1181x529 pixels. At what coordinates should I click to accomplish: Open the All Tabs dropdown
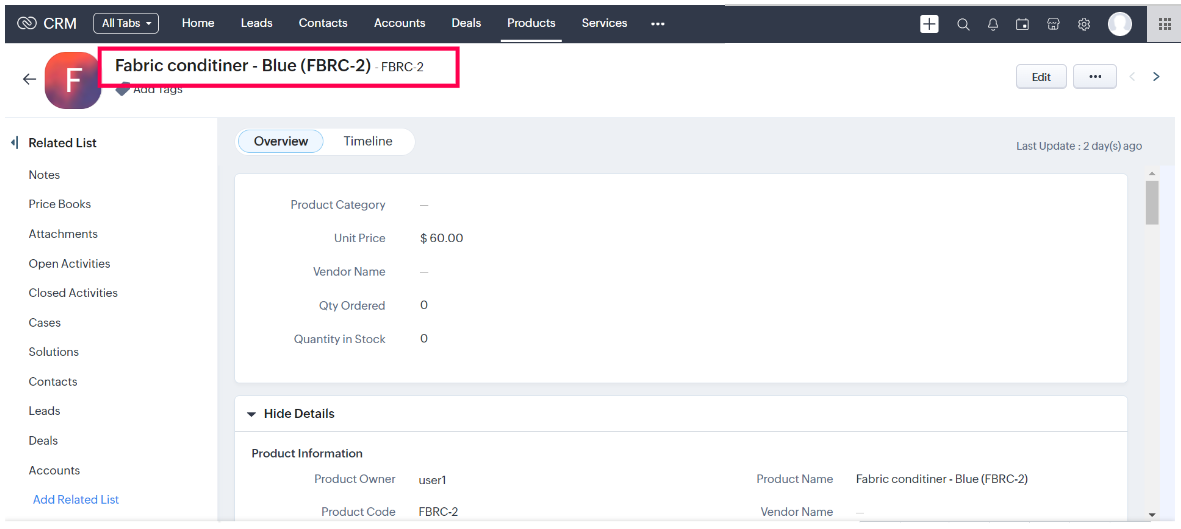[126, 23]
